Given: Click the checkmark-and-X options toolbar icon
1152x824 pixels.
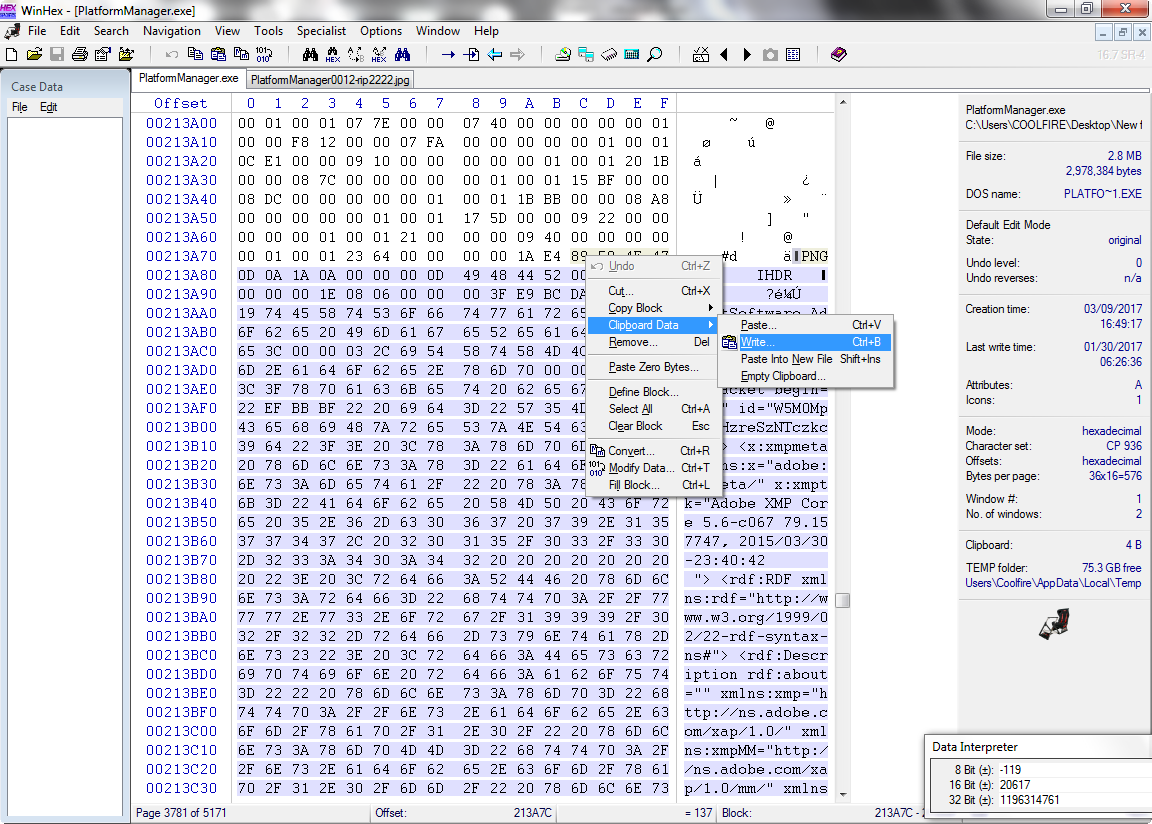Looking at the screenshot, I should 701,54.
